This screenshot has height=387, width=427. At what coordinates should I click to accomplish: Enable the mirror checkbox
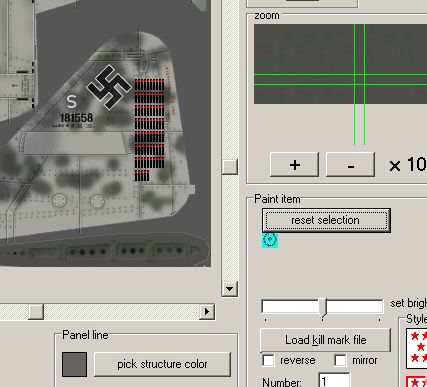pyautogui.click(x=340, y=360)
